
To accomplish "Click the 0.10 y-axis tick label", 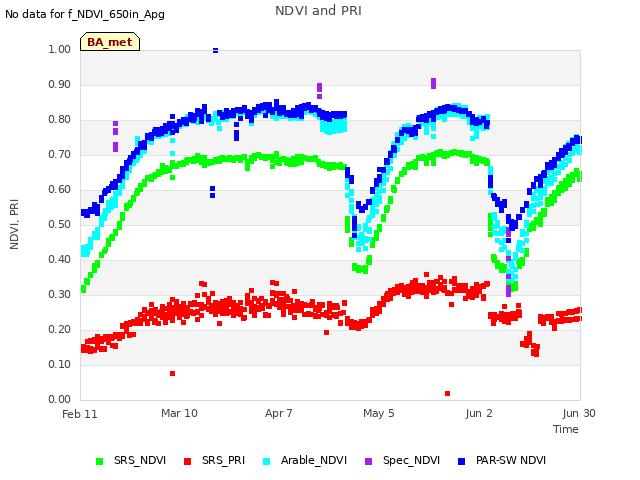I will tap(60, 364).
